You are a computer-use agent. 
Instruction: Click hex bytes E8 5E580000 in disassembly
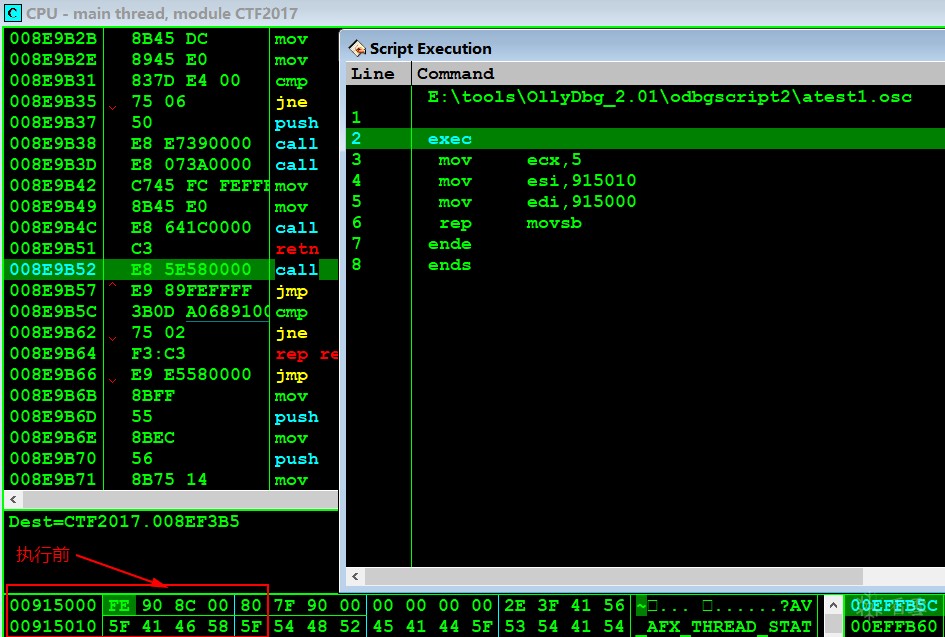tap(191, 269)
